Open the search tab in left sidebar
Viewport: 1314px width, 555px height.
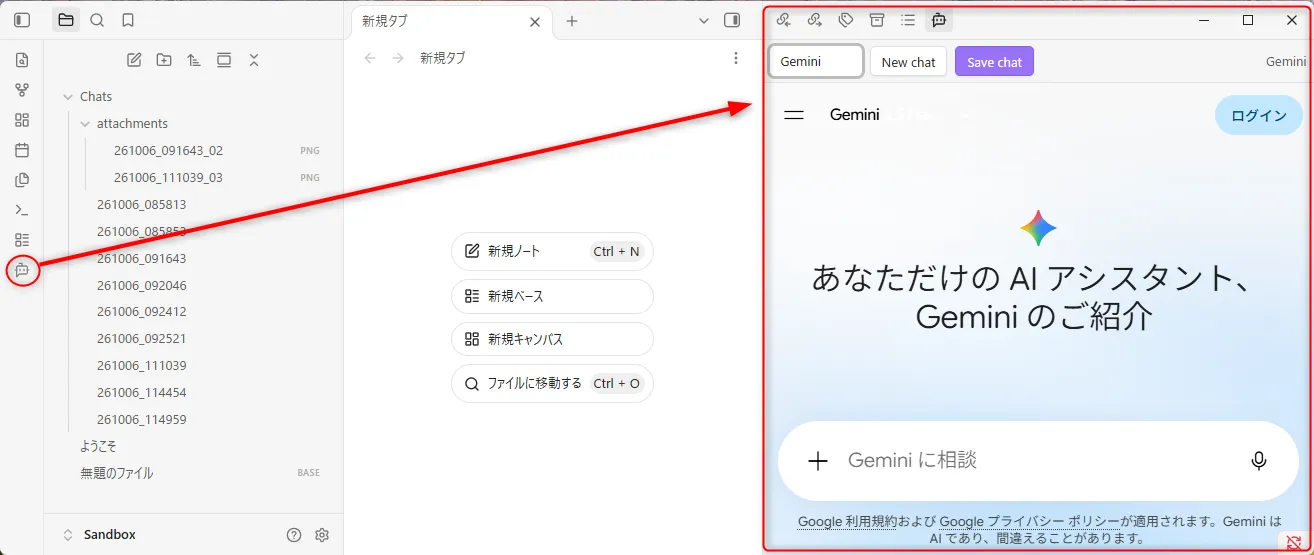(x=97, y=20)
